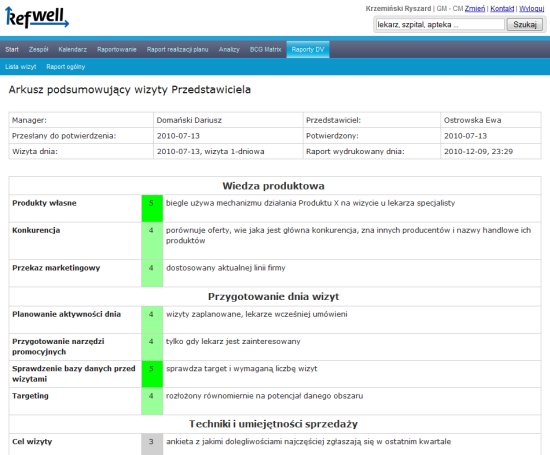Click the Przekaz marketingowy row label
Viewport: 550px width, 455px height.
tap(56, 268)
